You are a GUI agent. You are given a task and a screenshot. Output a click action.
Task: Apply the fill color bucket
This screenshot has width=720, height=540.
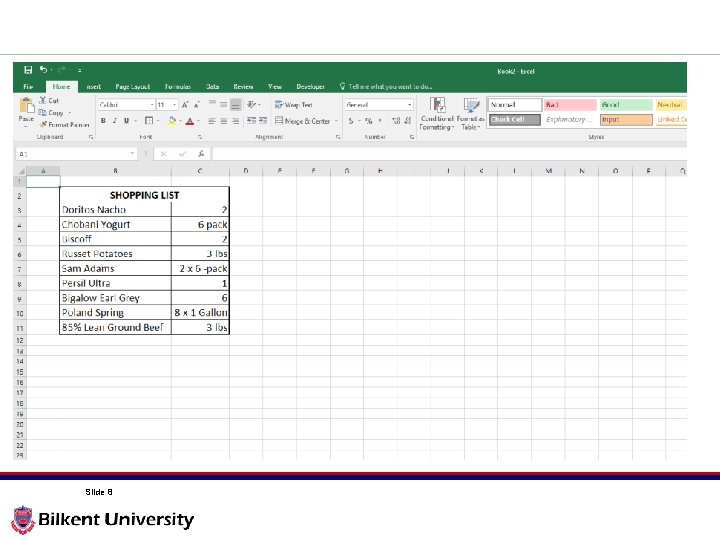coord(172,121)
